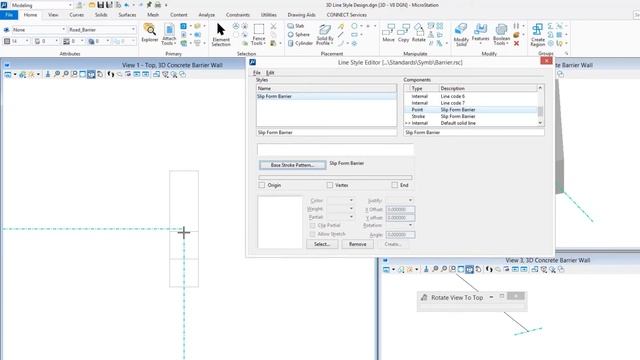This screenshot has width=640, height=360.
Task: Switch to the Curves ribbon tab
Action: (x=76, y=15)
